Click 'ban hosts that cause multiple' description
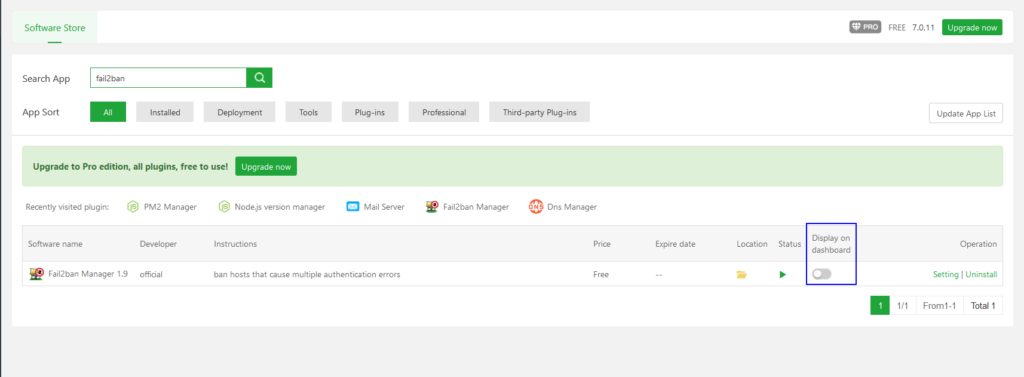The image size is (1024, 377). [307, 274]
